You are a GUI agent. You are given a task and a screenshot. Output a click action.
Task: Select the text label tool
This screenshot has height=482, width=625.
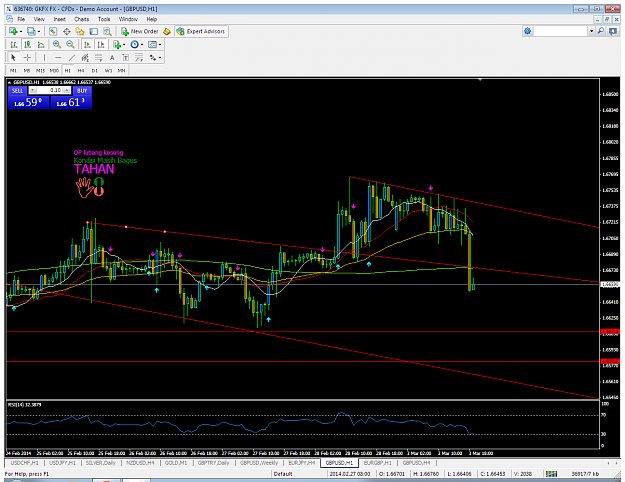click(126, 58)
